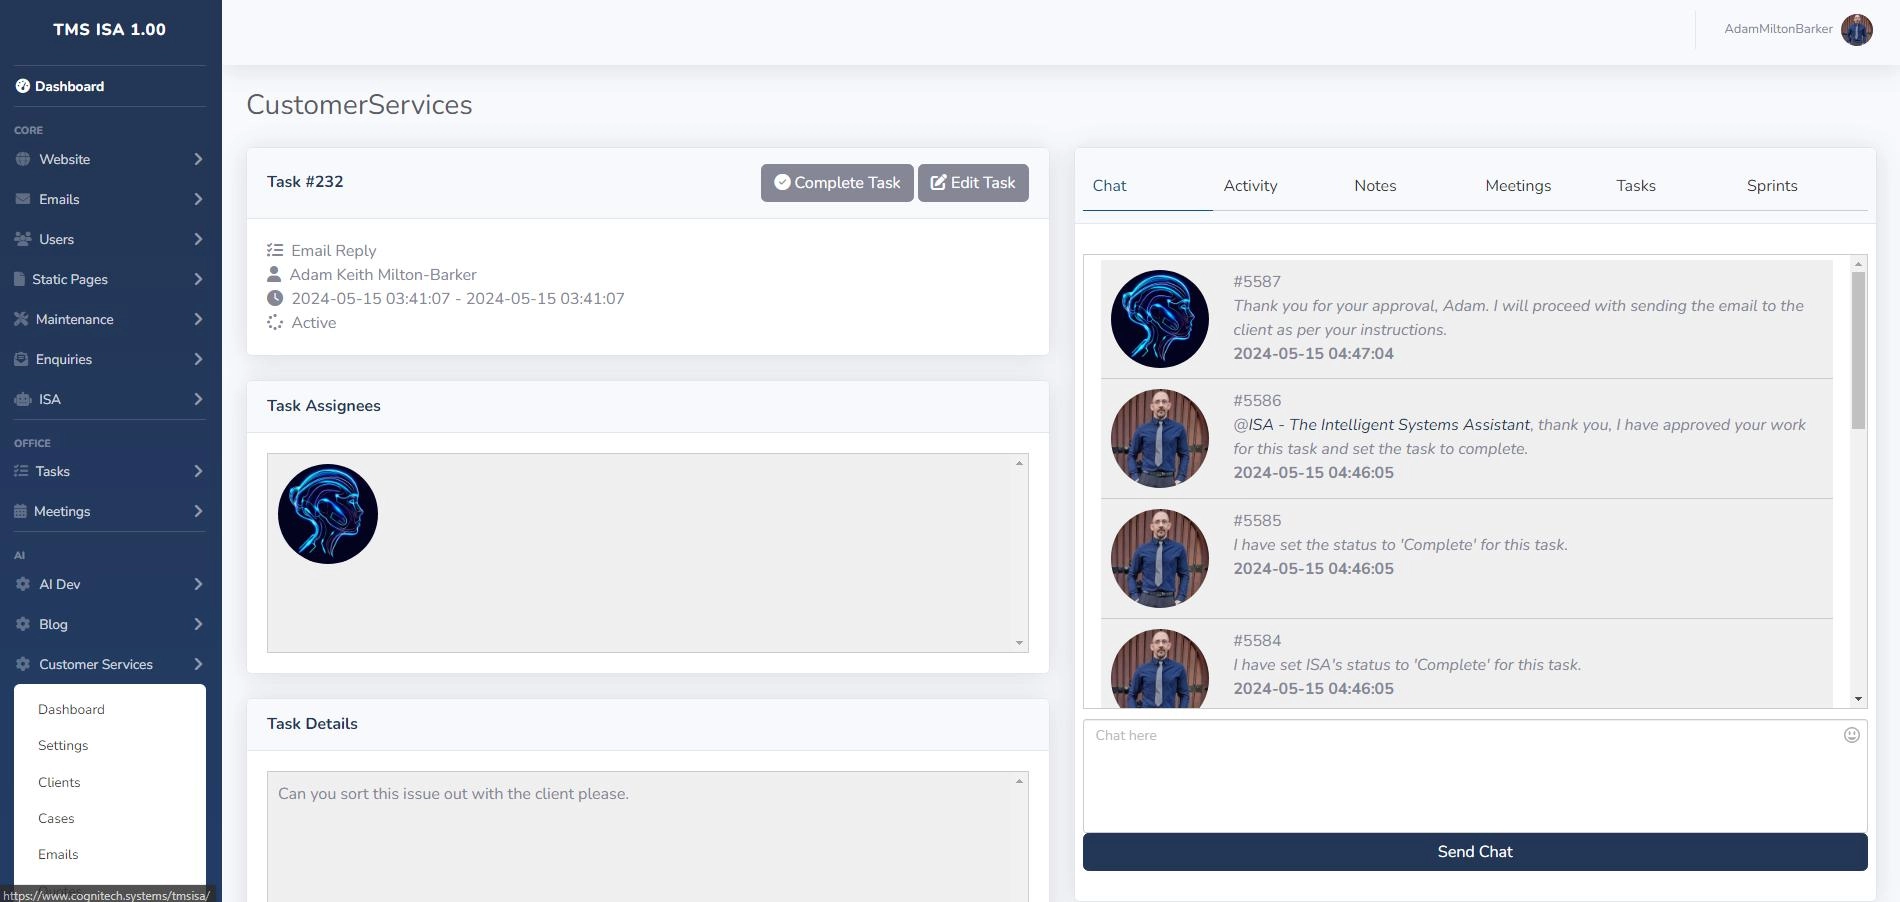
Task: Click the Users group icon
Action: click(23, 239)
